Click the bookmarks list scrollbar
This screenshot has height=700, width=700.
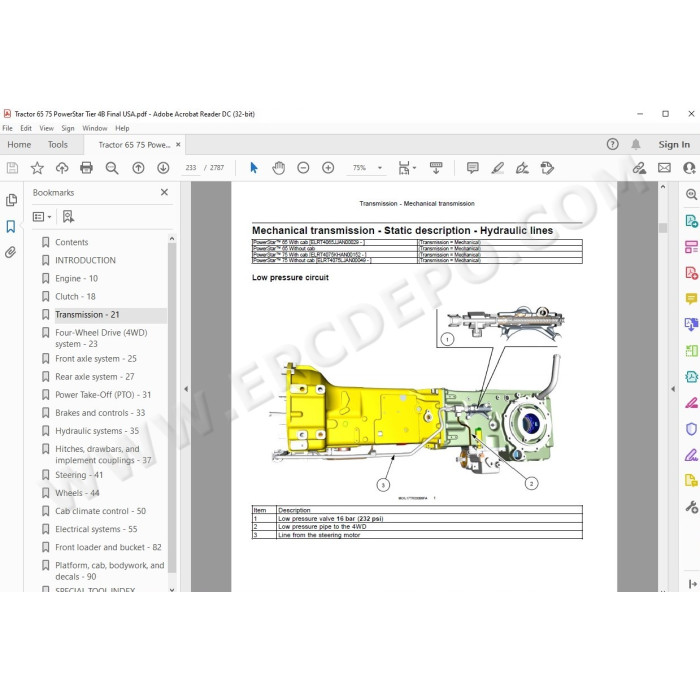172,408
